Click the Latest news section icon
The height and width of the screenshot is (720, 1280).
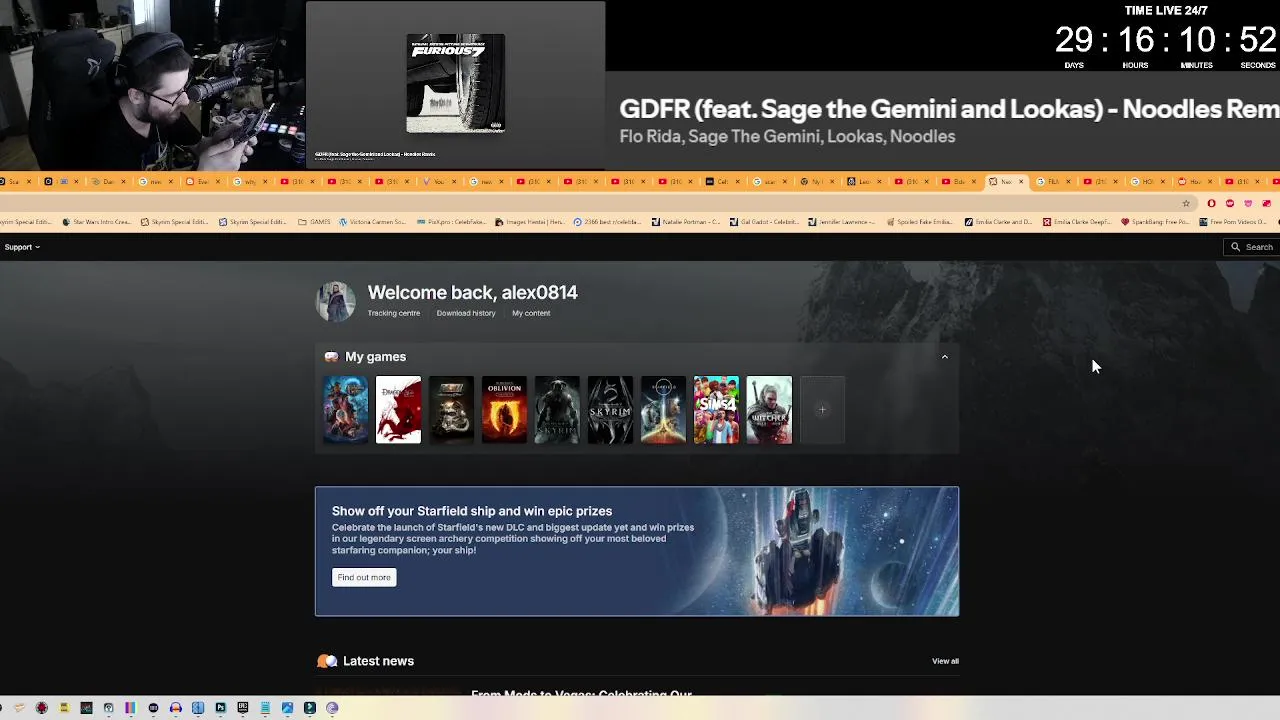click(x=327, y=661)
